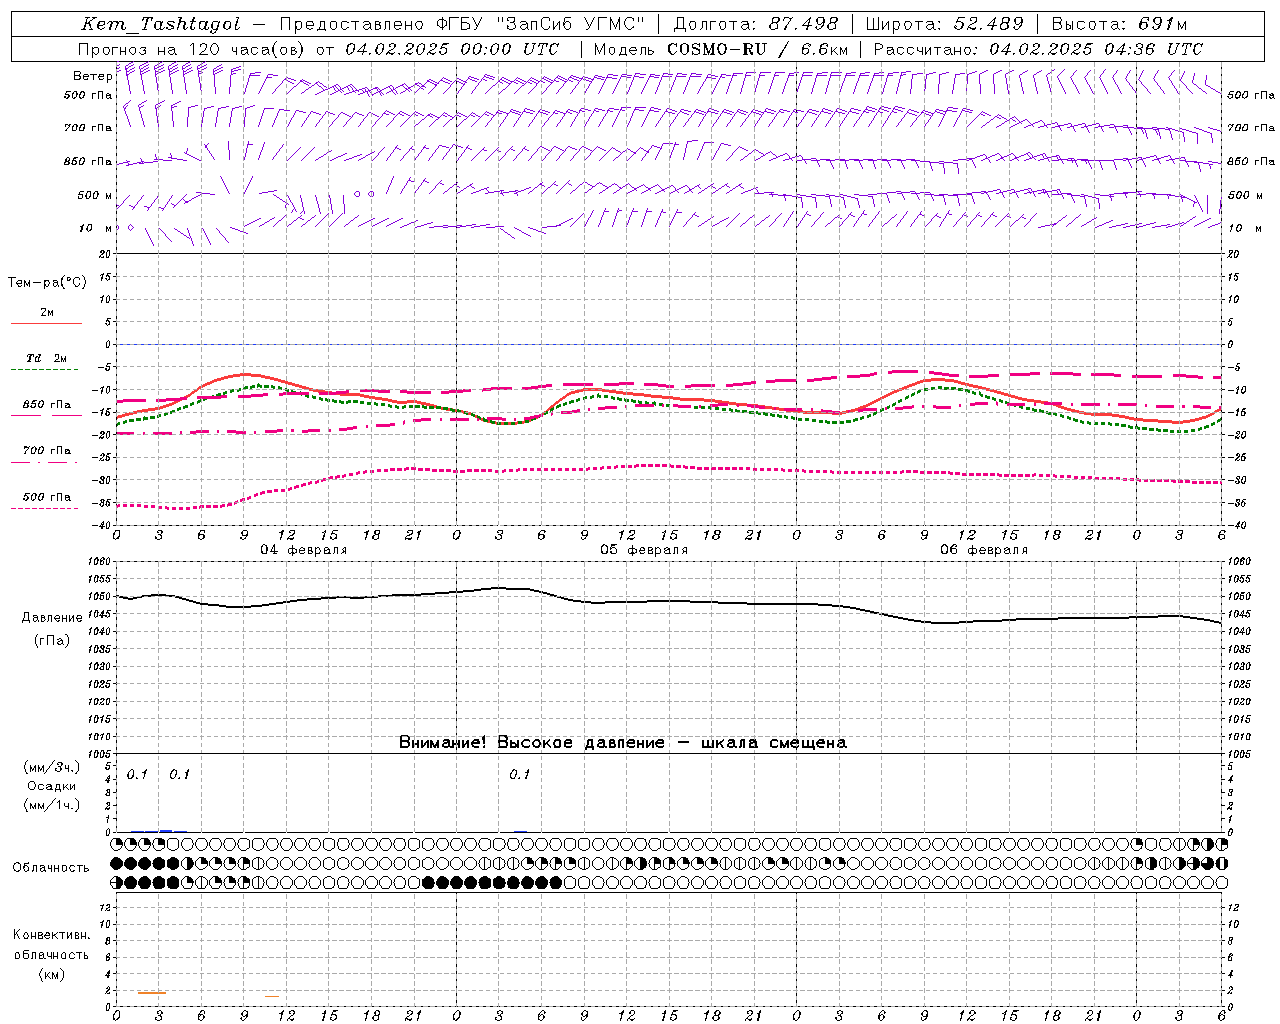Click the Td 2м dew point legend
Screen dimensions: 1280x1024
pos(46,361)
